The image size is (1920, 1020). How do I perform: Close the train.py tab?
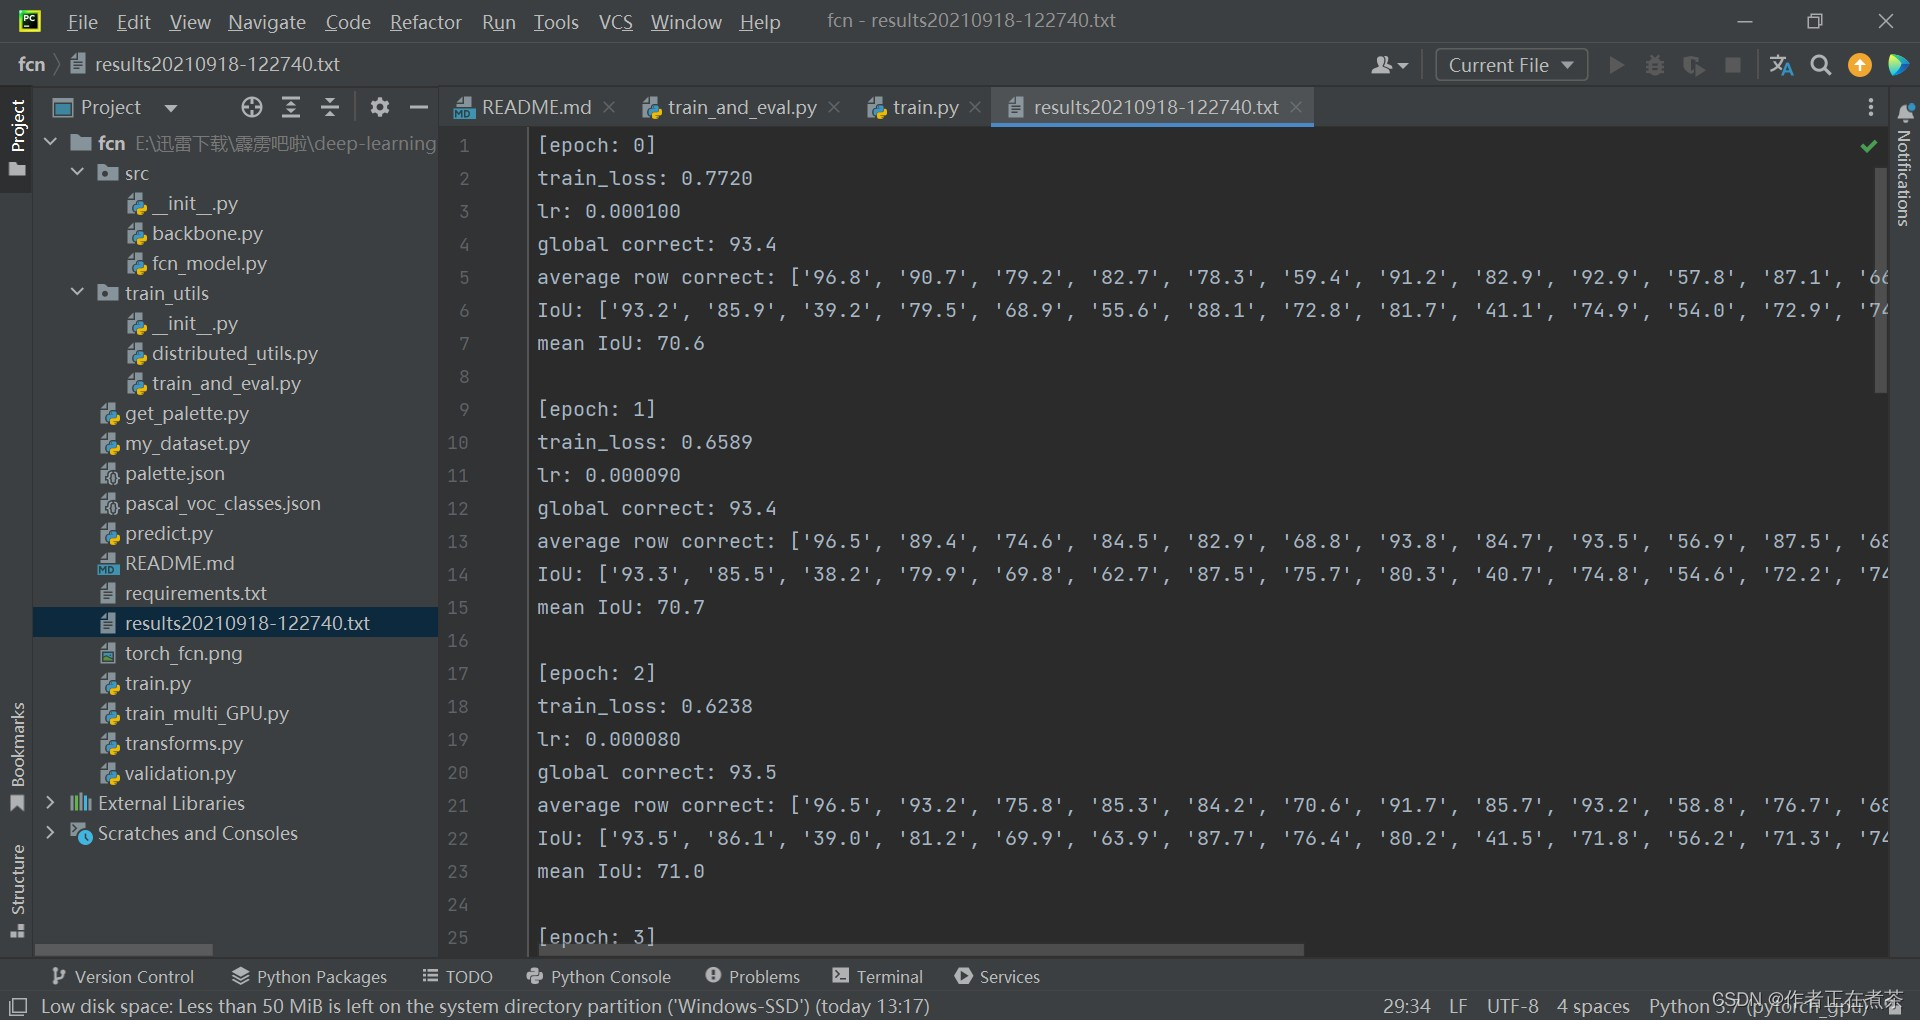point(975,107)
